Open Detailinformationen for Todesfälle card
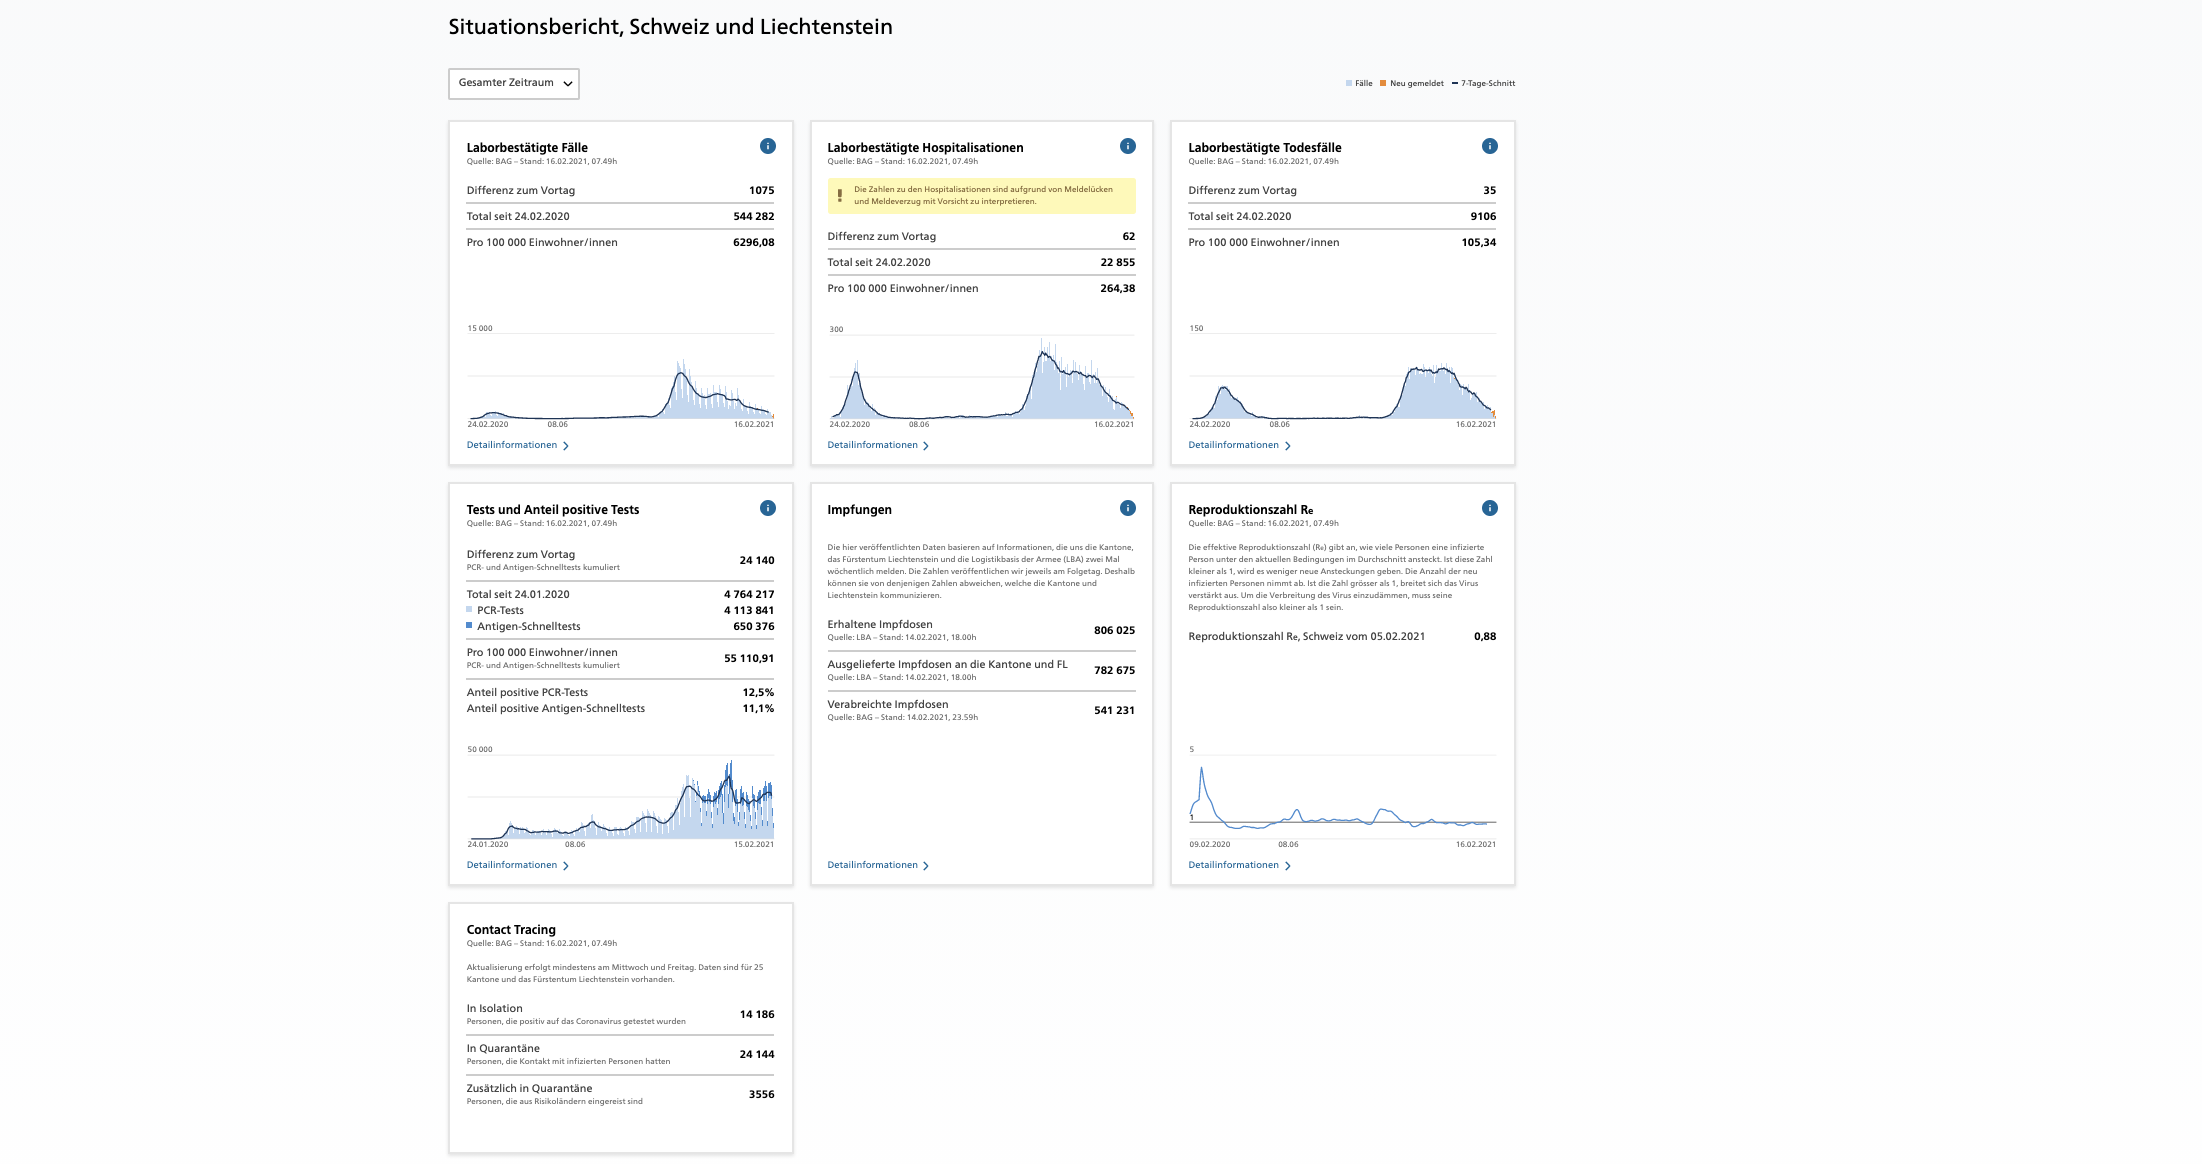Viewport: 2202px width, 1164px height. tap(1234, 445)
